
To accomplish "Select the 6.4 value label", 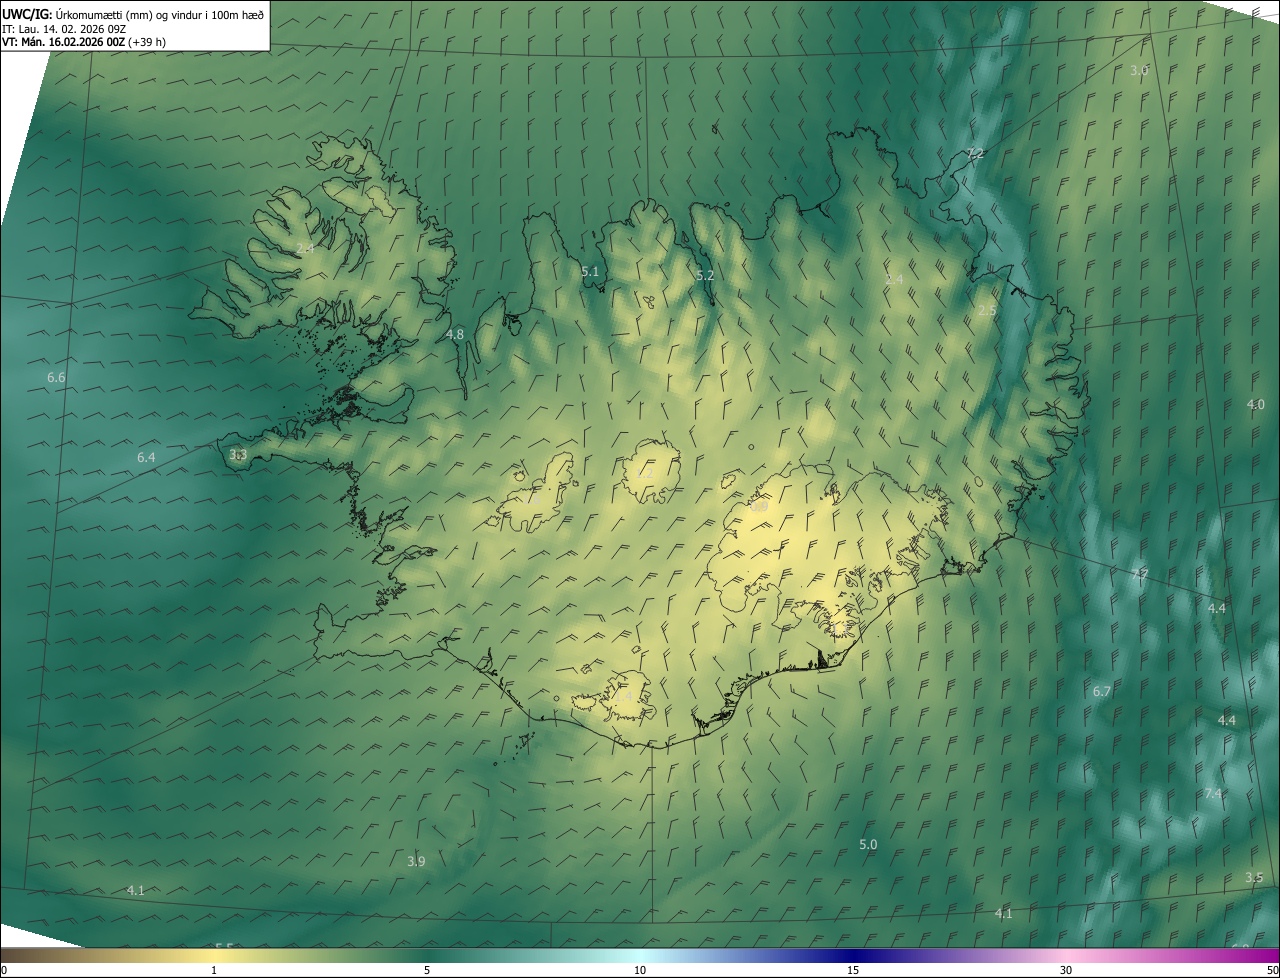I will [146, 457].
